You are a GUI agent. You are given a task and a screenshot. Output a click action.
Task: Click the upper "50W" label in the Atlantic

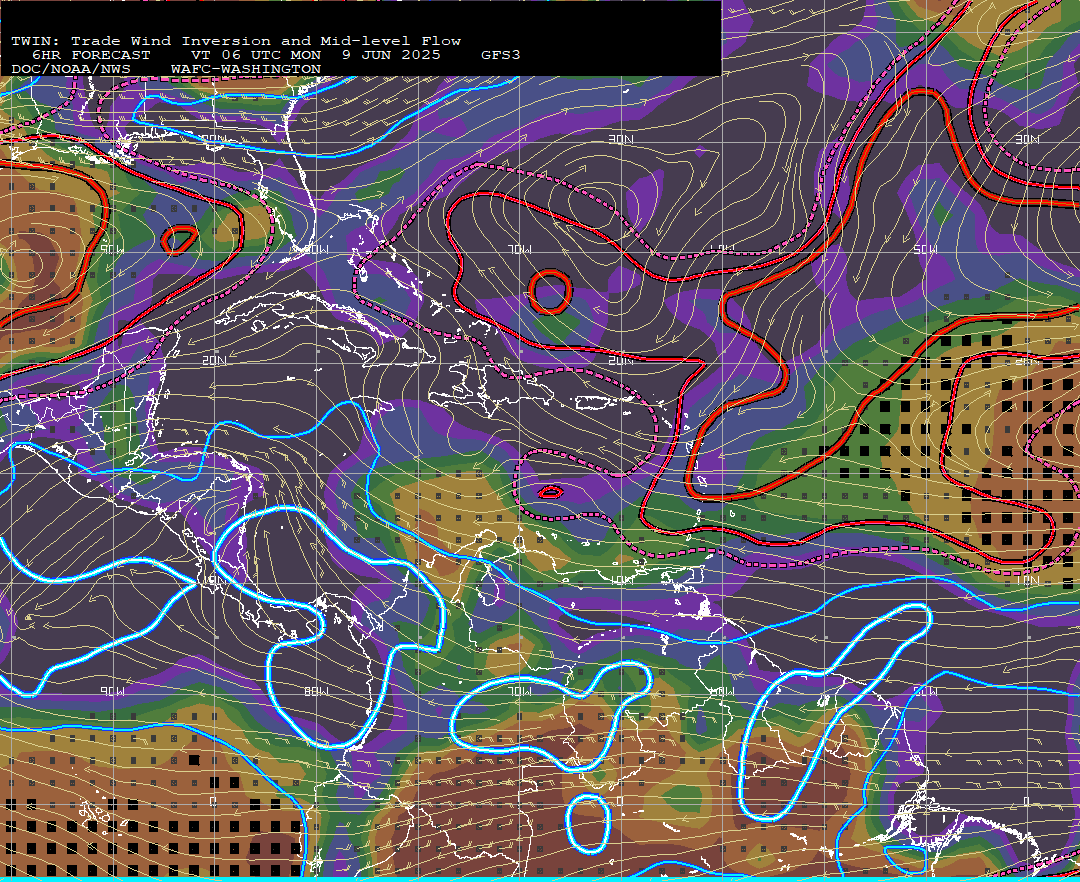click(925, 249)
